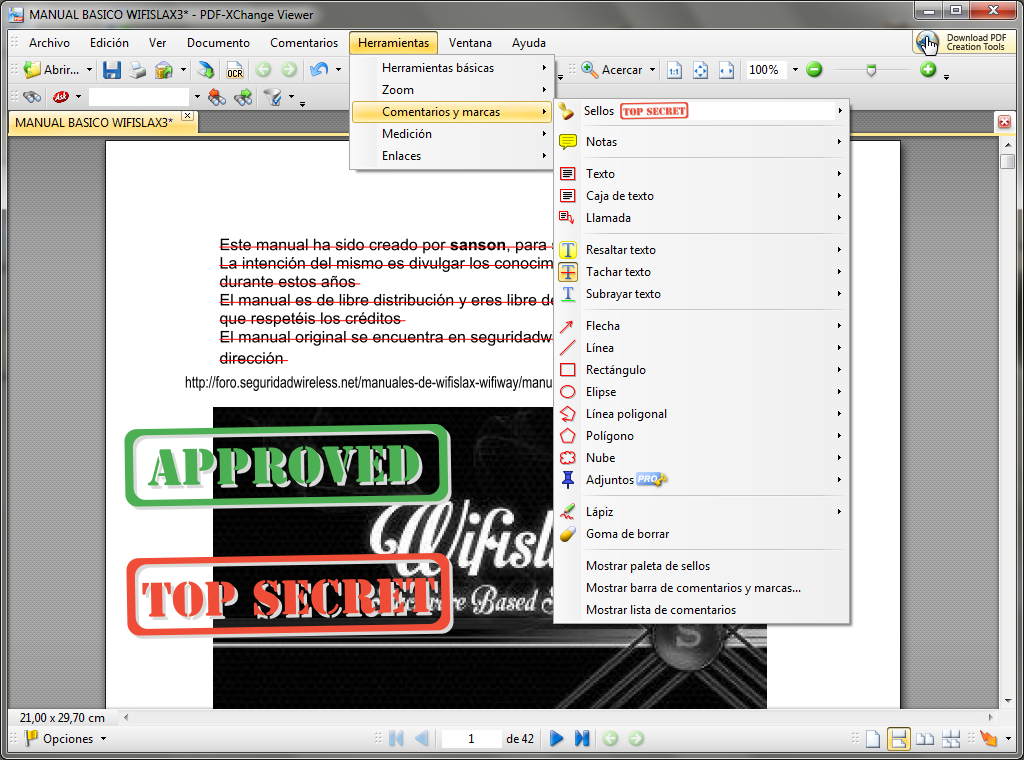The image size is (1024, 760).
Task: Open the Zoom submenu
Action: pos(451,89)
